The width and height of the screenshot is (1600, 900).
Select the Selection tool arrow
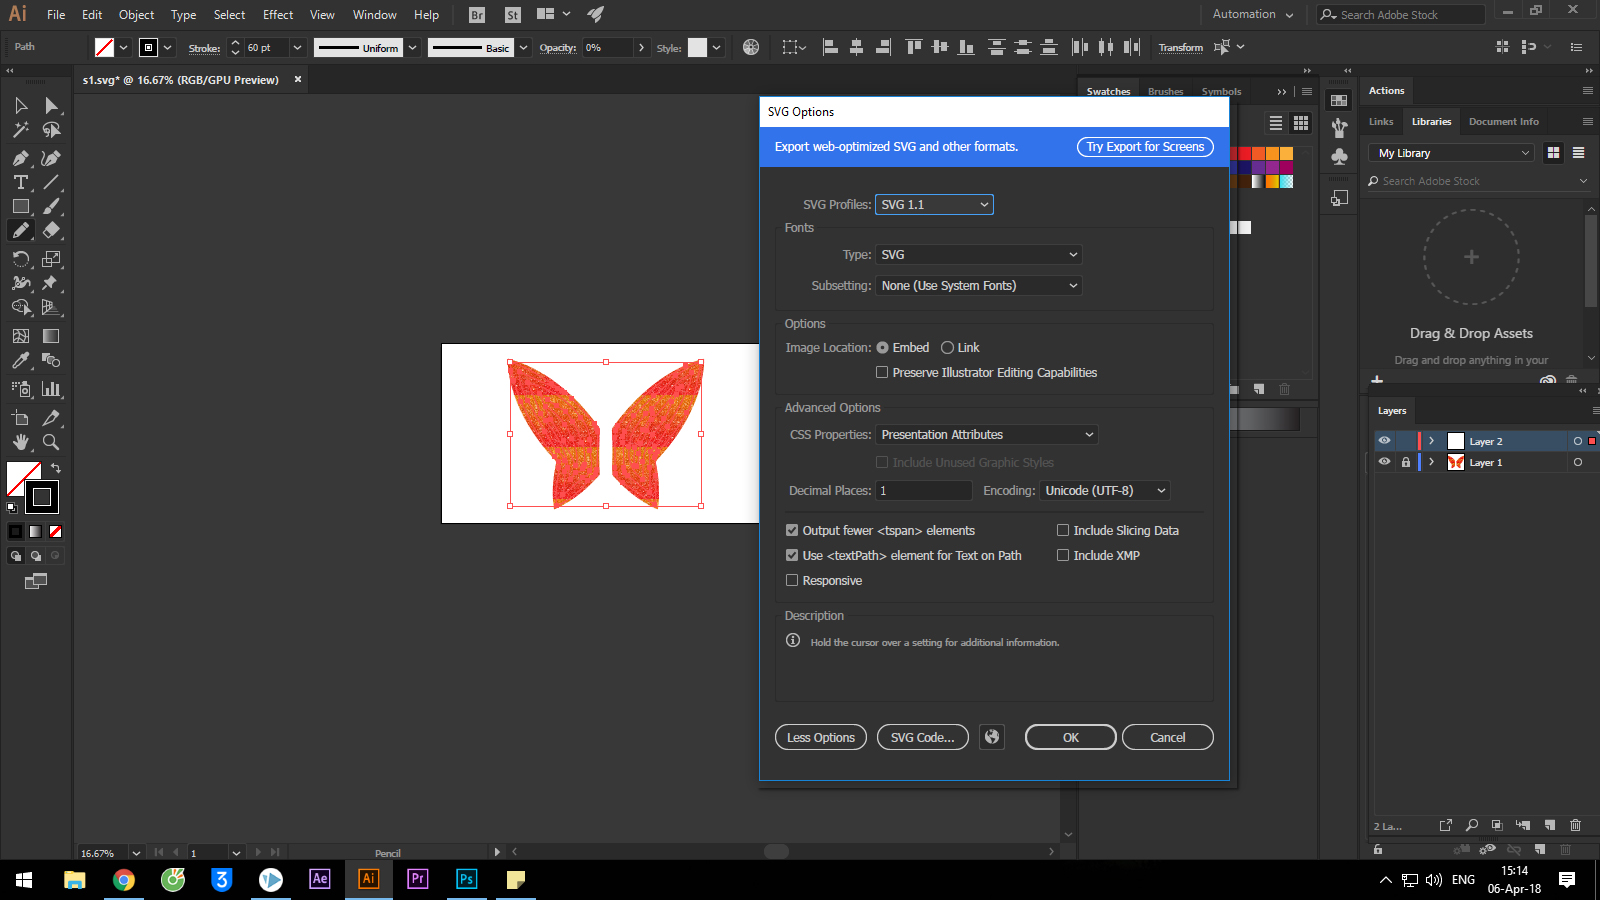tap(21, 105)
